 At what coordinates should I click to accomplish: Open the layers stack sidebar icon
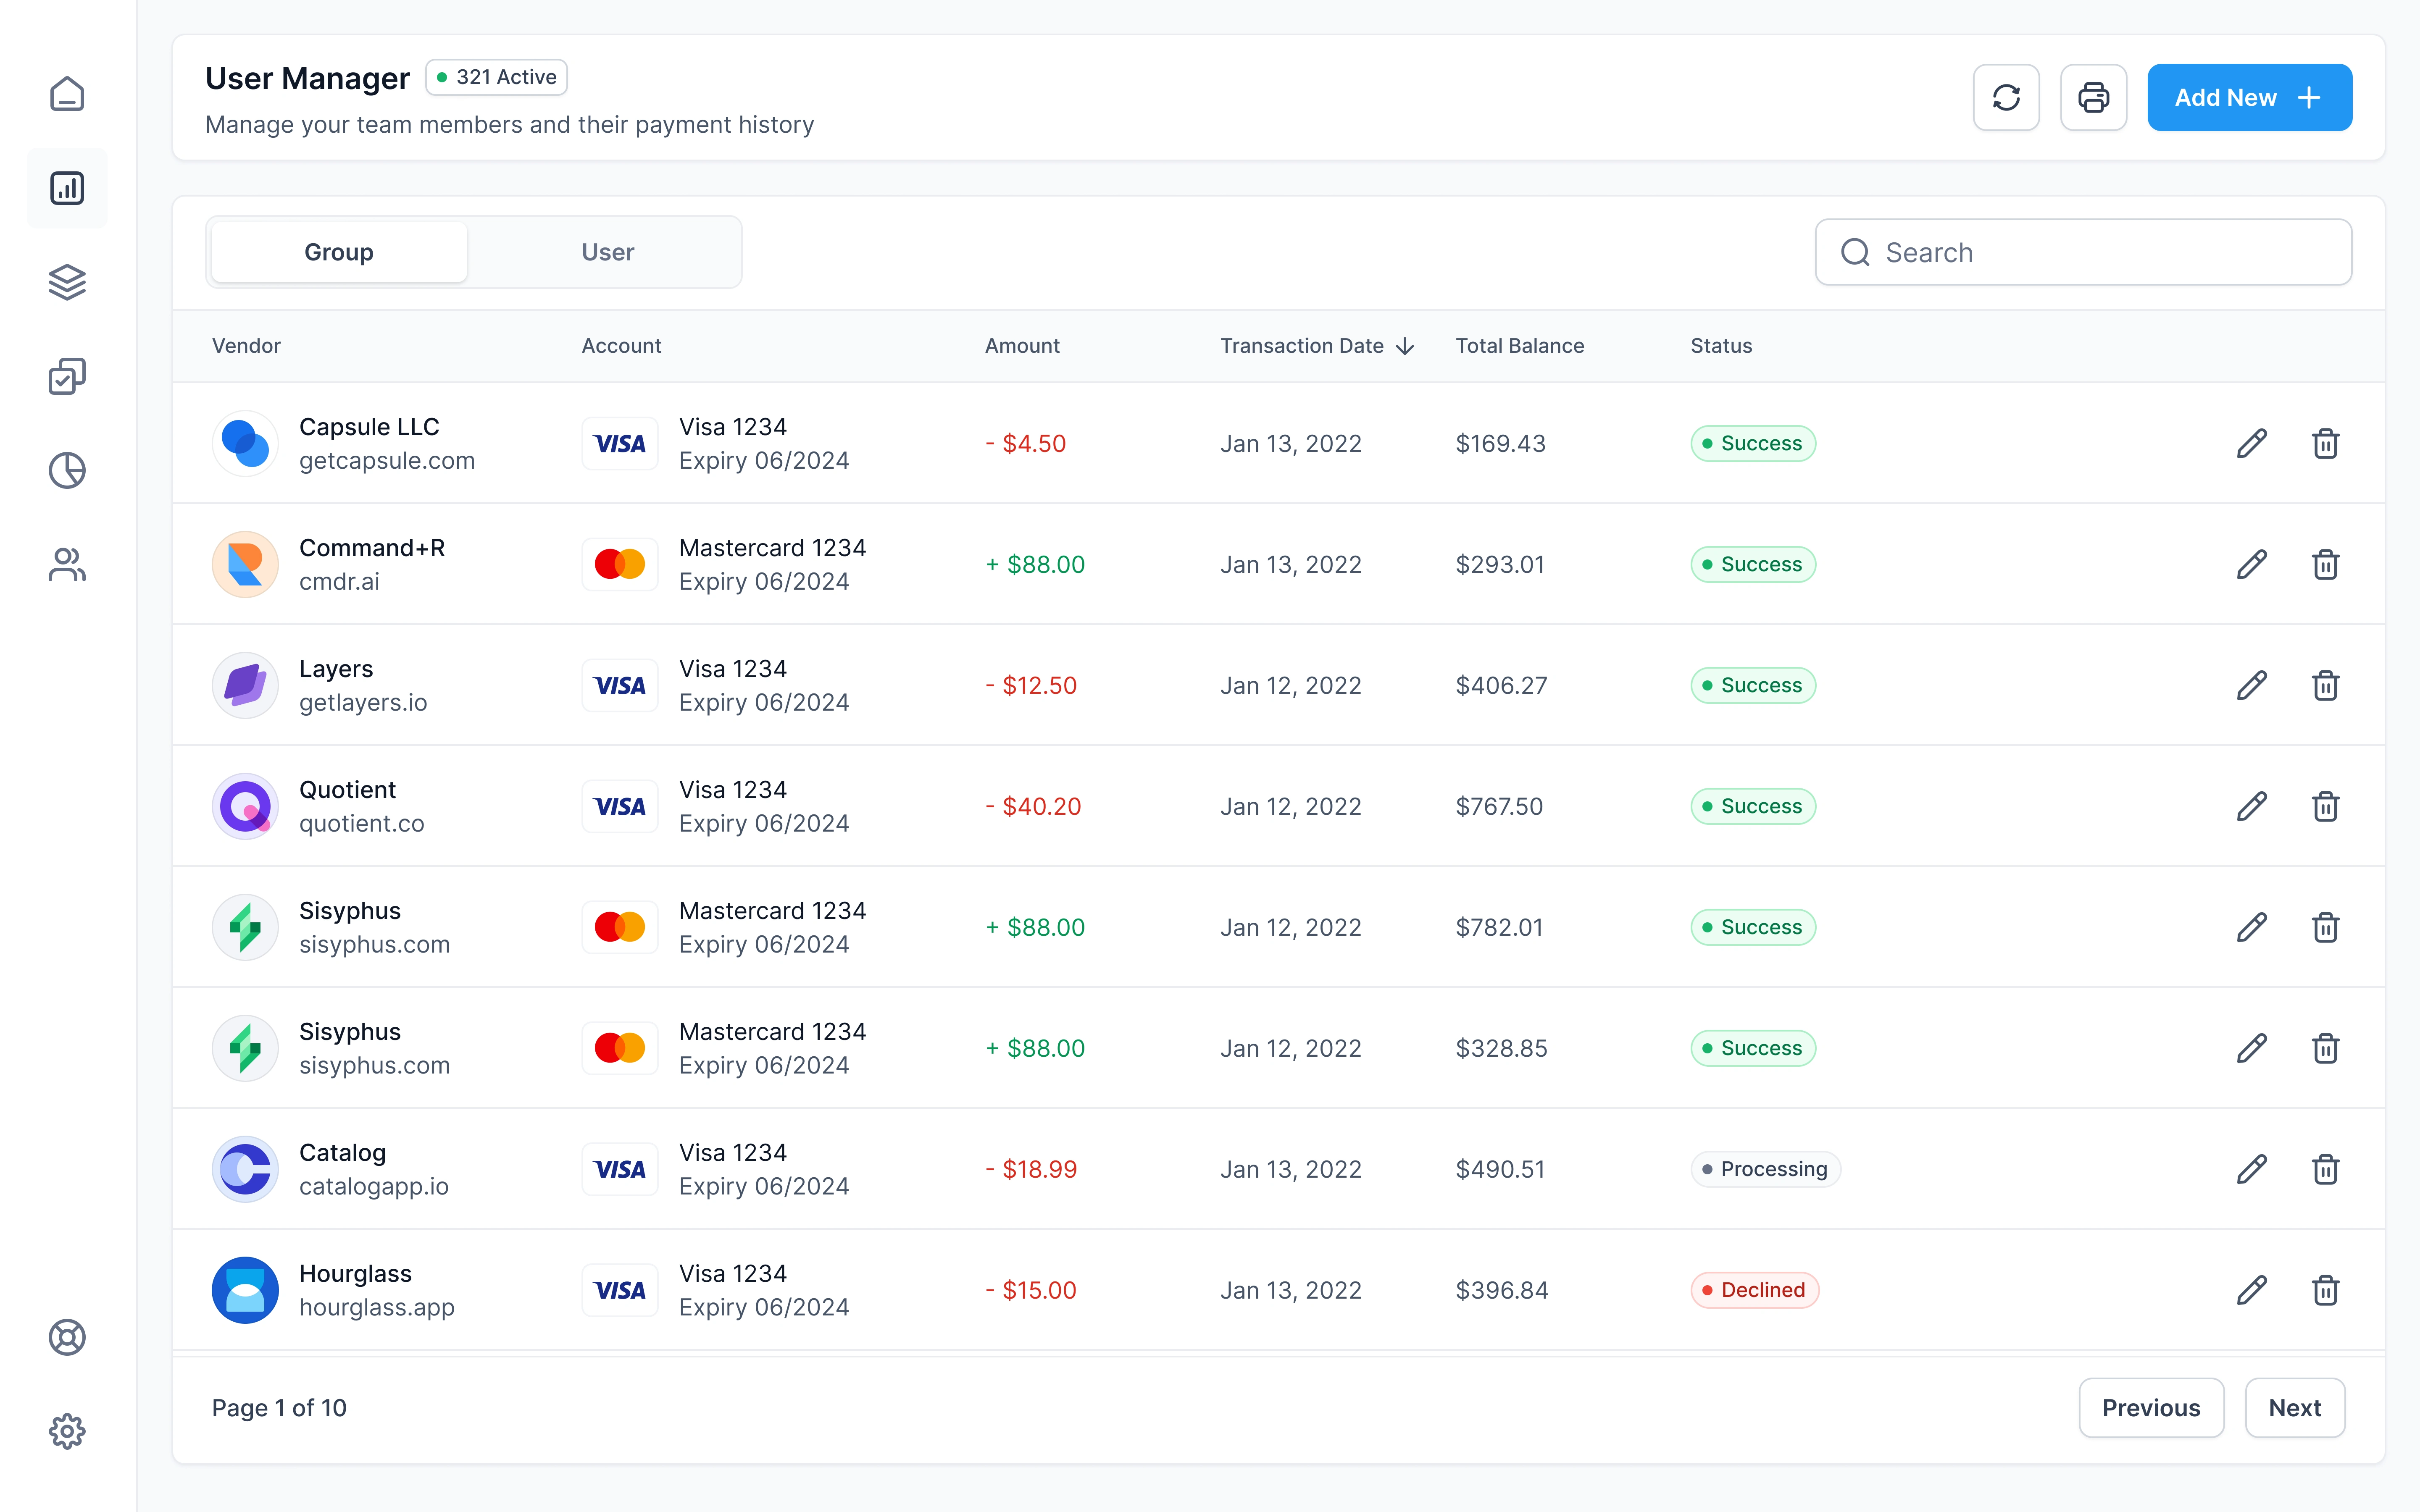[67, 282]
